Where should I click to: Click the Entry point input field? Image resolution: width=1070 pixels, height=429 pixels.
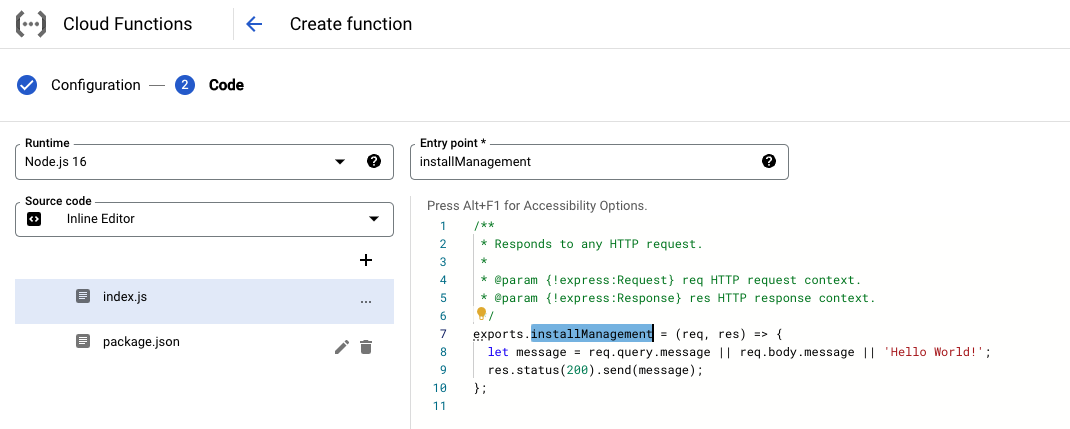[x=599, y=162]
